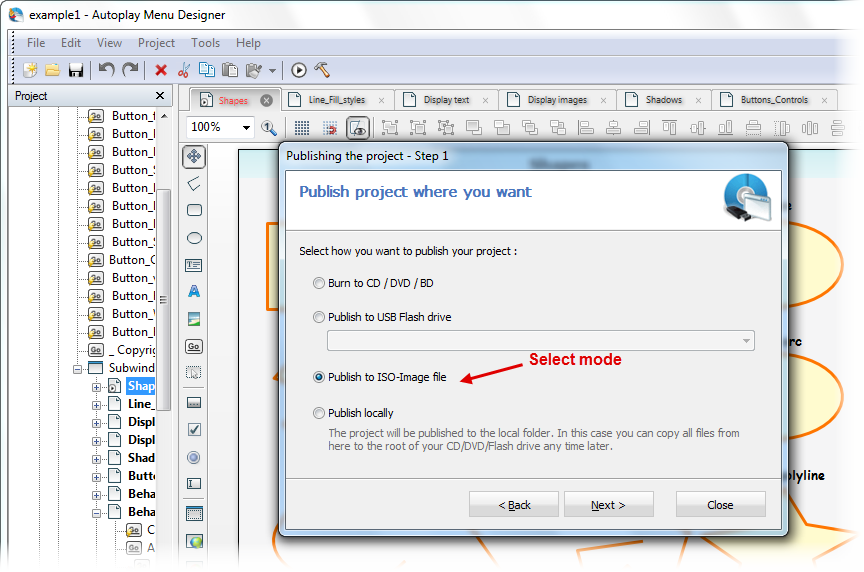Select the text input field tool
Screen dimensions: 864x572
coord(194,483)
